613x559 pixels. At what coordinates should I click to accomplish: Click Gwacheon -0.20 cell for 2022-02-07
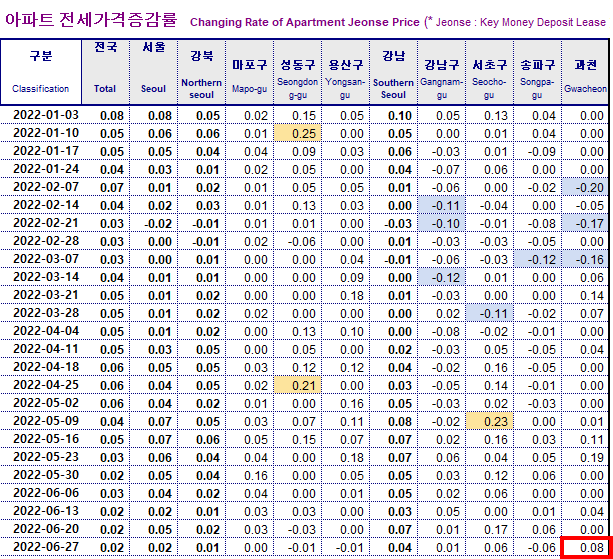pyautogui.click(x=585, y=187)
